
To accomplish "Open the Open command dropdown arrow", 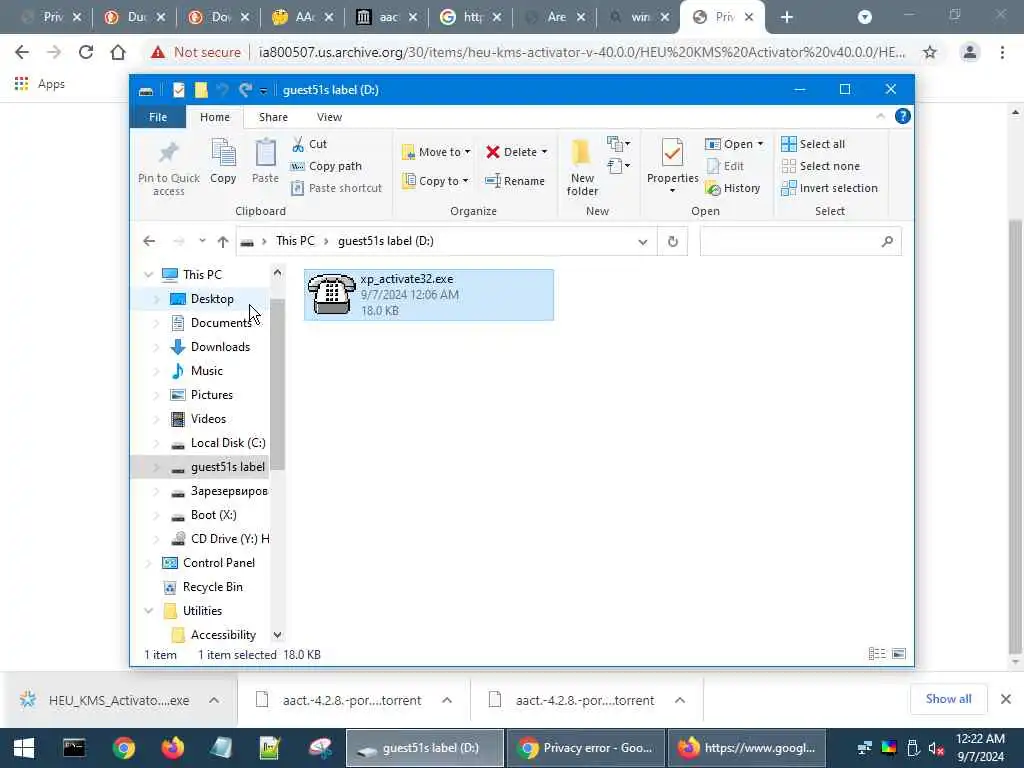I will tap(760, 144).
